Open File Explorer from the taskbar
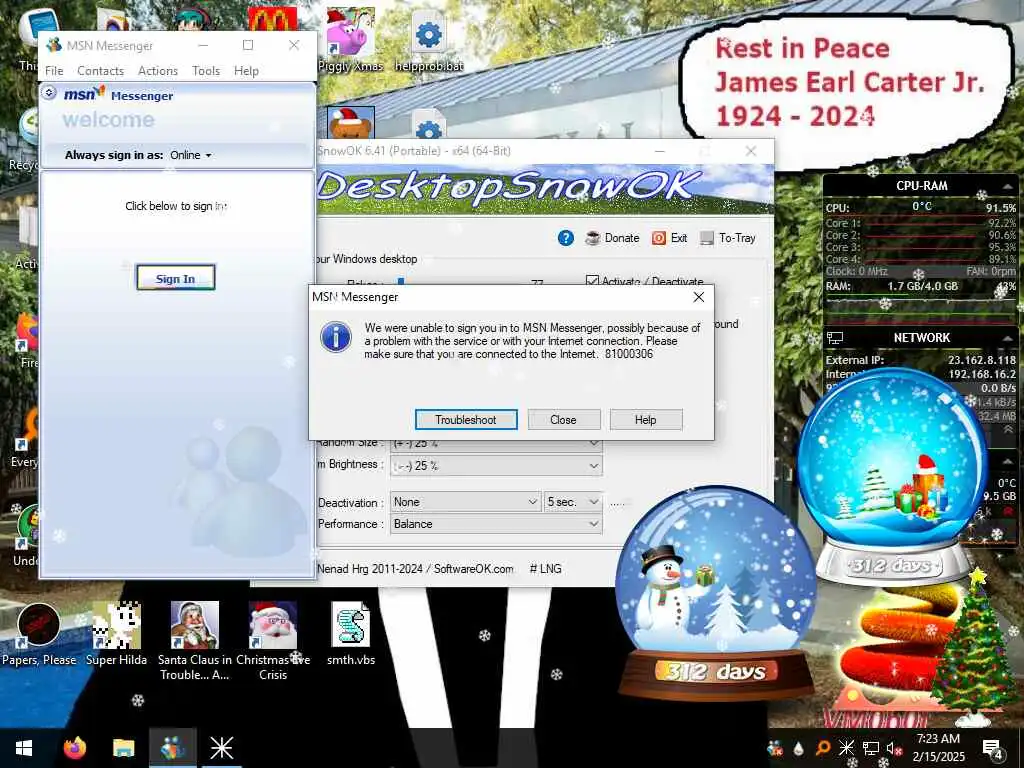 point(123,748)
